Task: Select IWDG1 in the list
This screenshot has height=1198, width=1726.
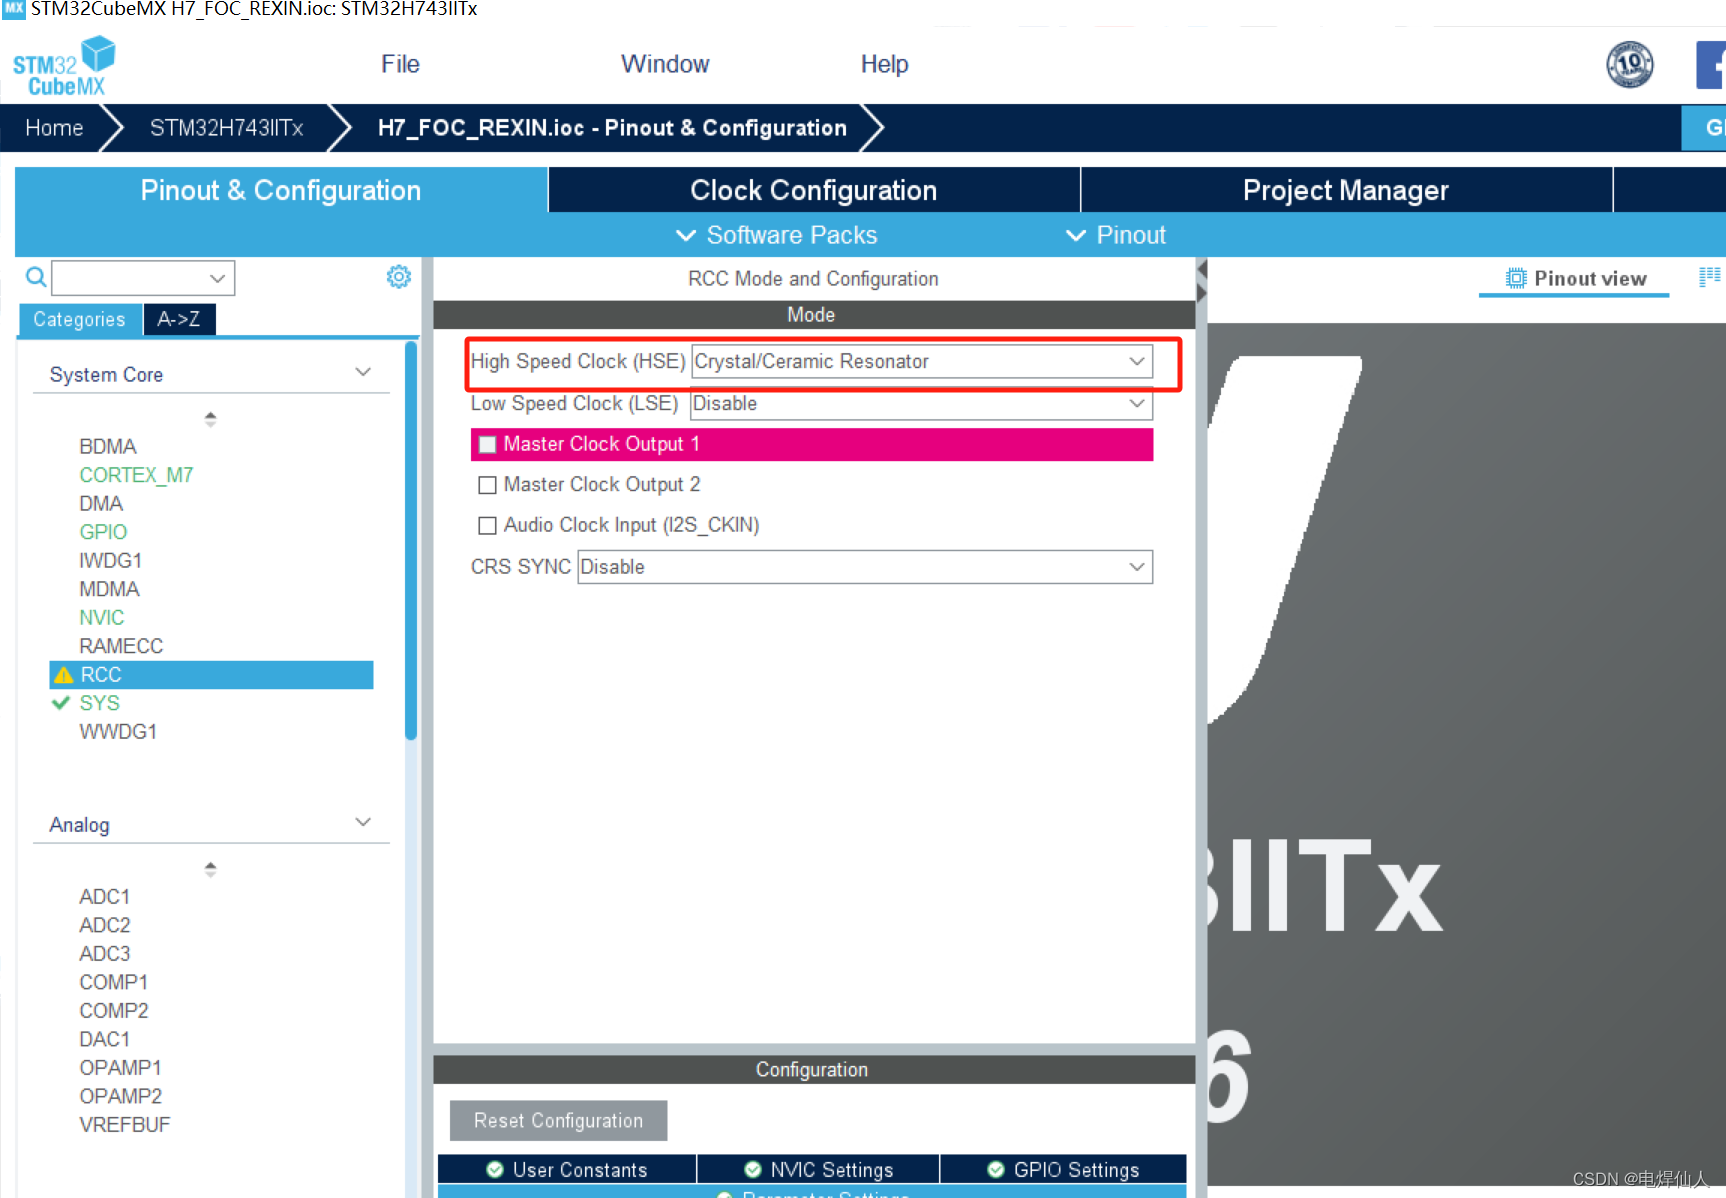Action: click(x=111, y=560)
